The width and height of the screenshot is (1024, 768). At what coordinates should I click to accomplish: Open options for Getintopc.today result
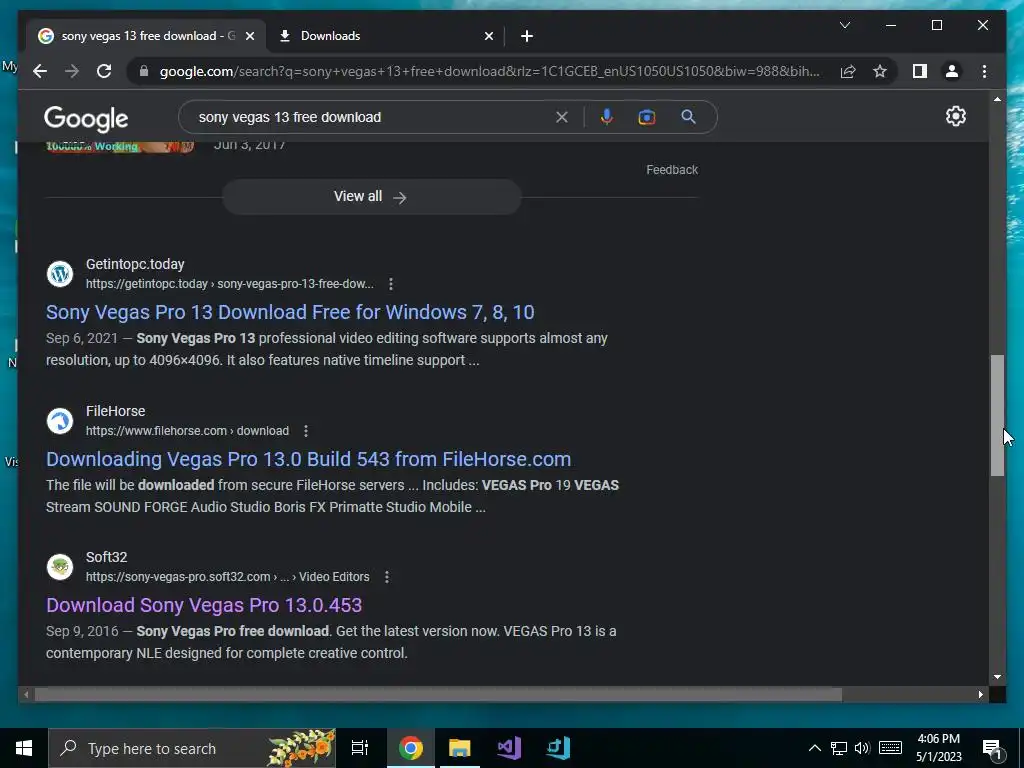coord(391,284)
